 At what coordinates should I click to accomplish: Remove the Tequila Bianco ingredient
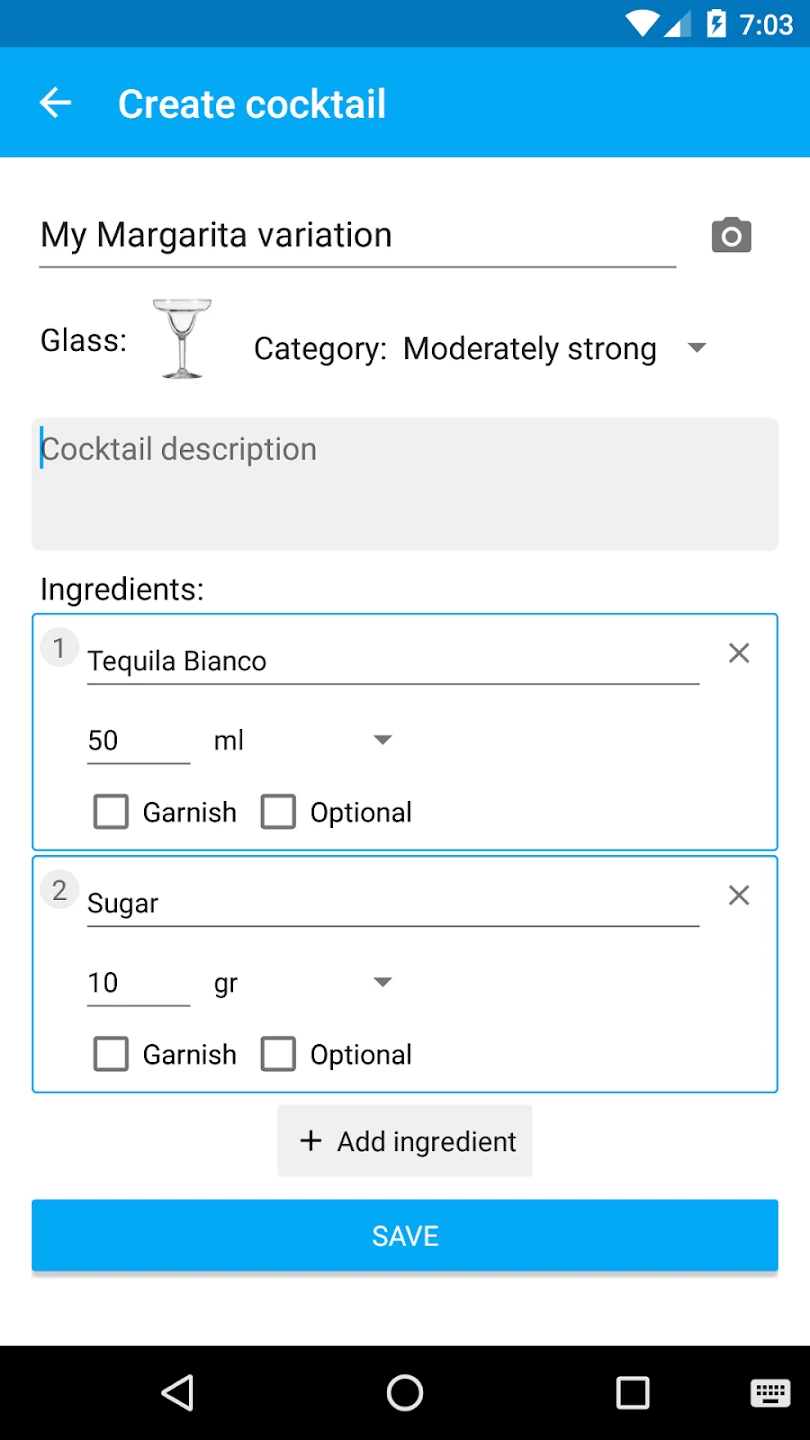point(739,653)
